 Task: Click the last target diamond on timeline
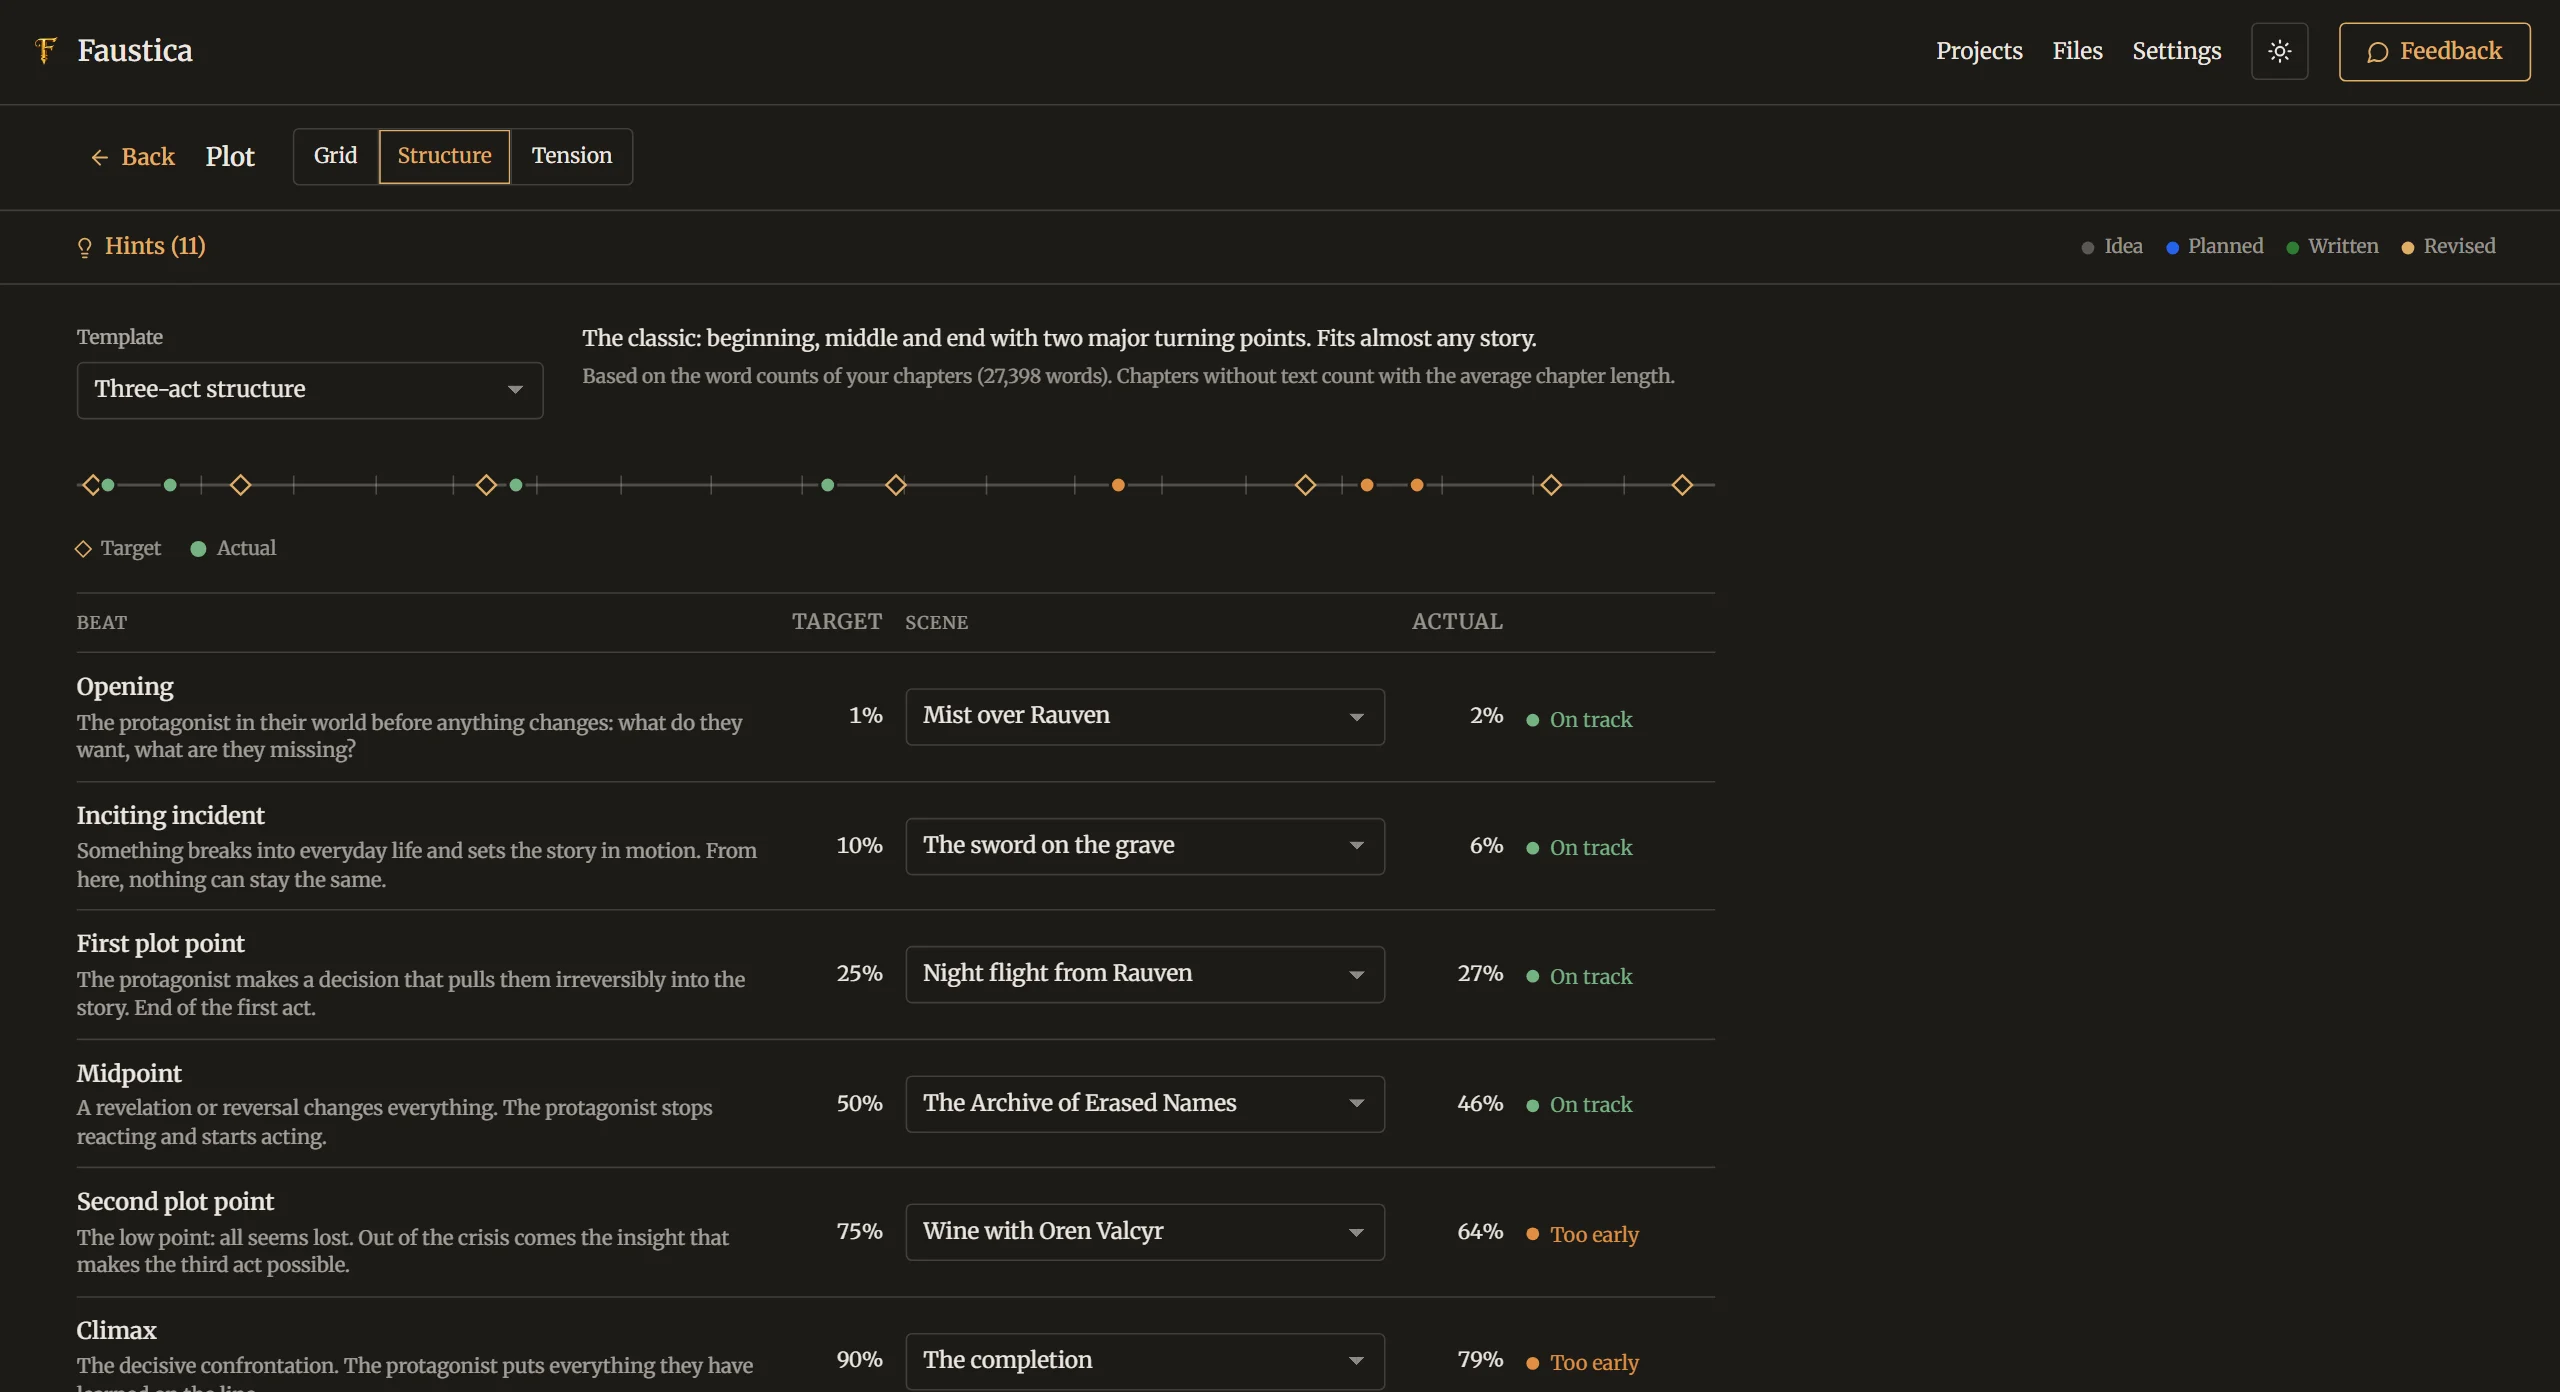click(1682, 485)
